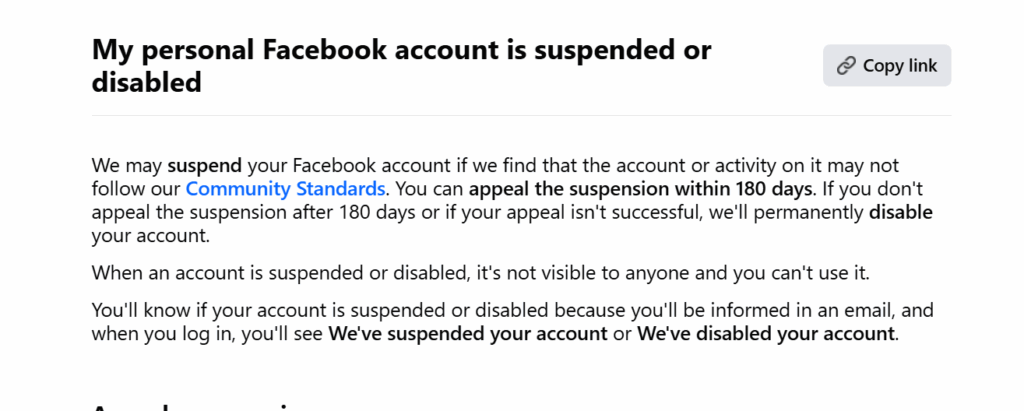Open the Community Standards link
This screenshot has height=411, width=1024.
tap(285, 189)
